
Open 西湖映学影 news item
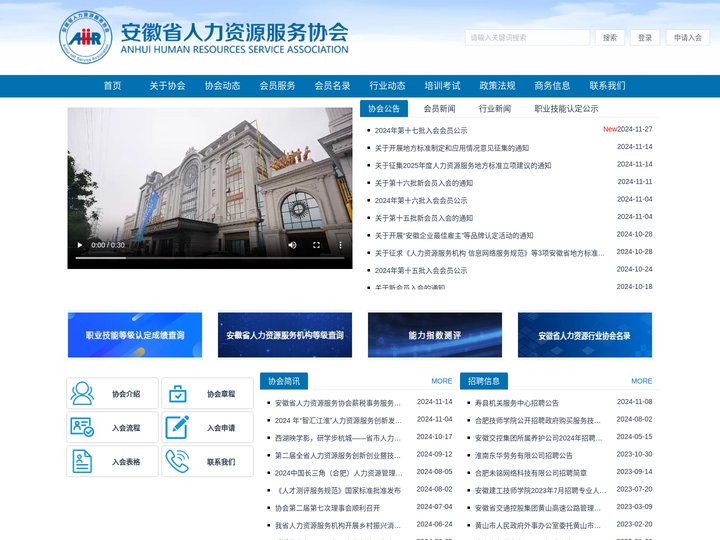338,438
